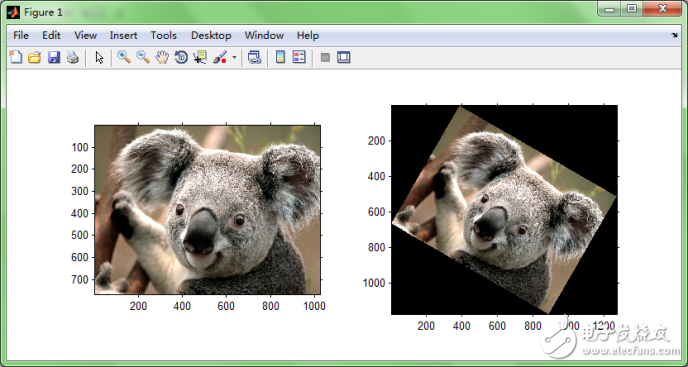The width and height of the screenshot is (688, 367).
Task: Choose the Rotate 3D tool
Action: click(x=181, y=58)
